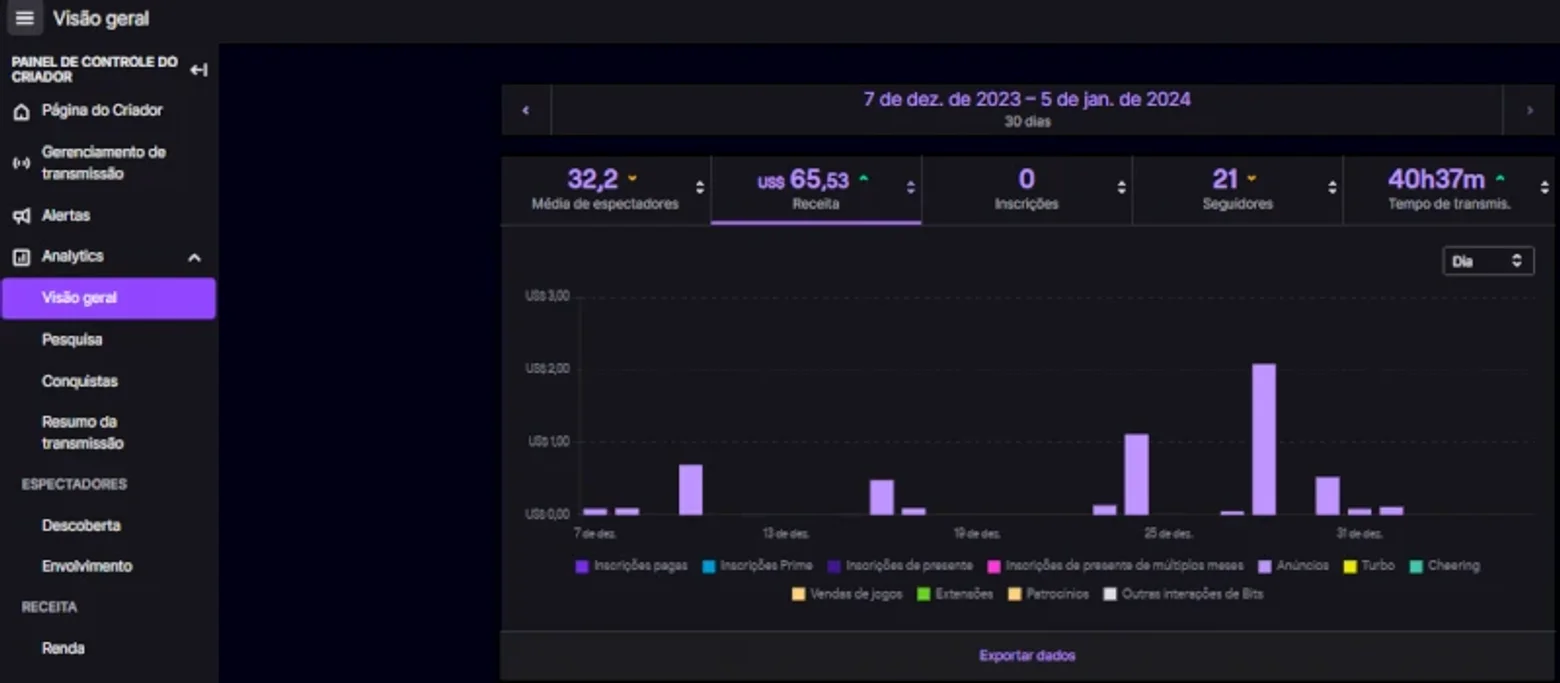1560x683 pixels.
Task: Open the Dia interval dropdown
Action: tap(1488, 261)
